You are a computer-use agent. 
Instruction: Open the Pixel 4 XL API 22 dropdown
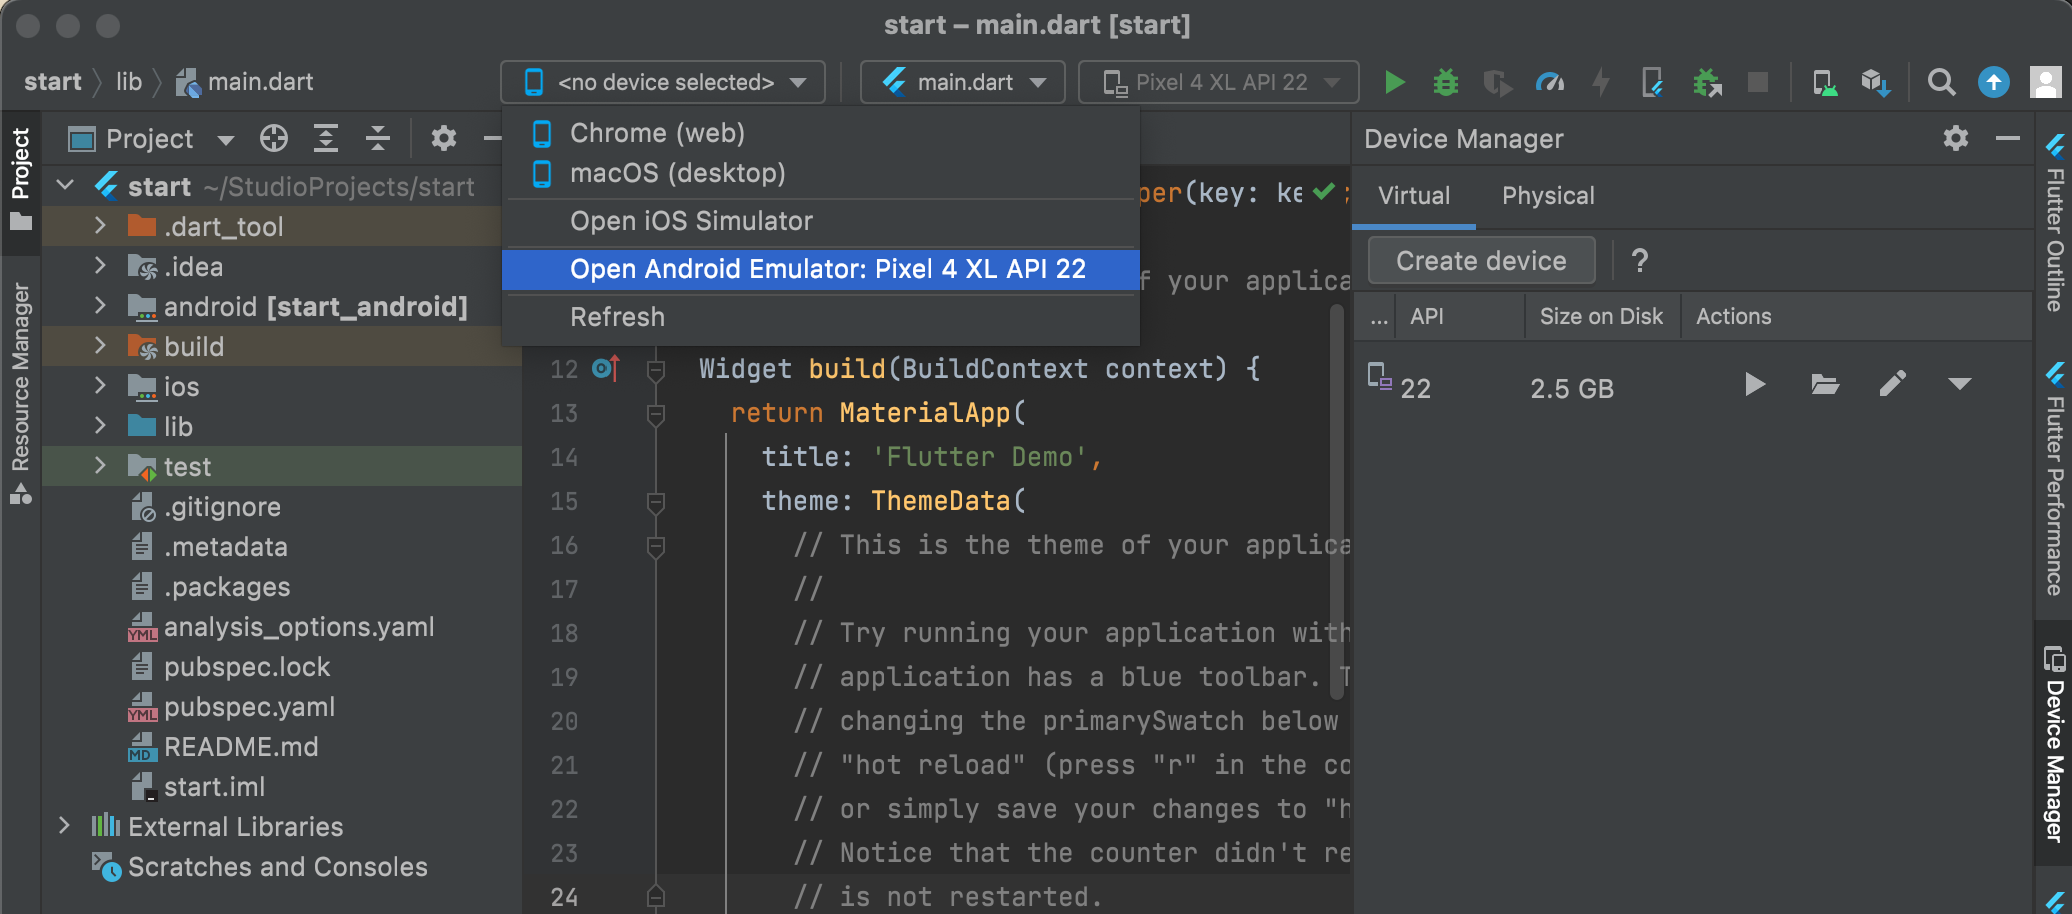point(1219,82)
